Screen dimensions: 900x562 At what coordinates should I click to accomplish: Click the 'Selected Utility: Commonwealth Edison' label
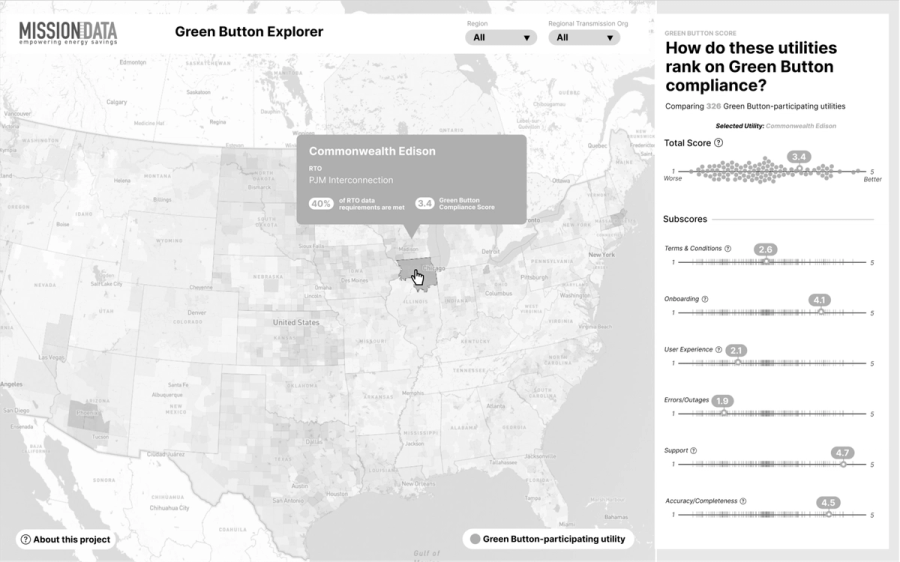(775, 126)
